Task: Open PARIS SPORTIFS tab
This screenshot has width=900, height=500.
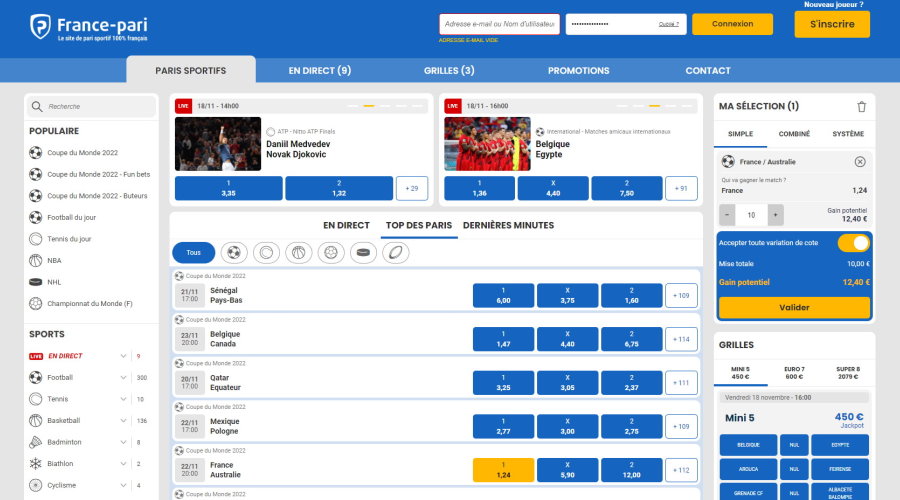Action: (x=191, y=71)
